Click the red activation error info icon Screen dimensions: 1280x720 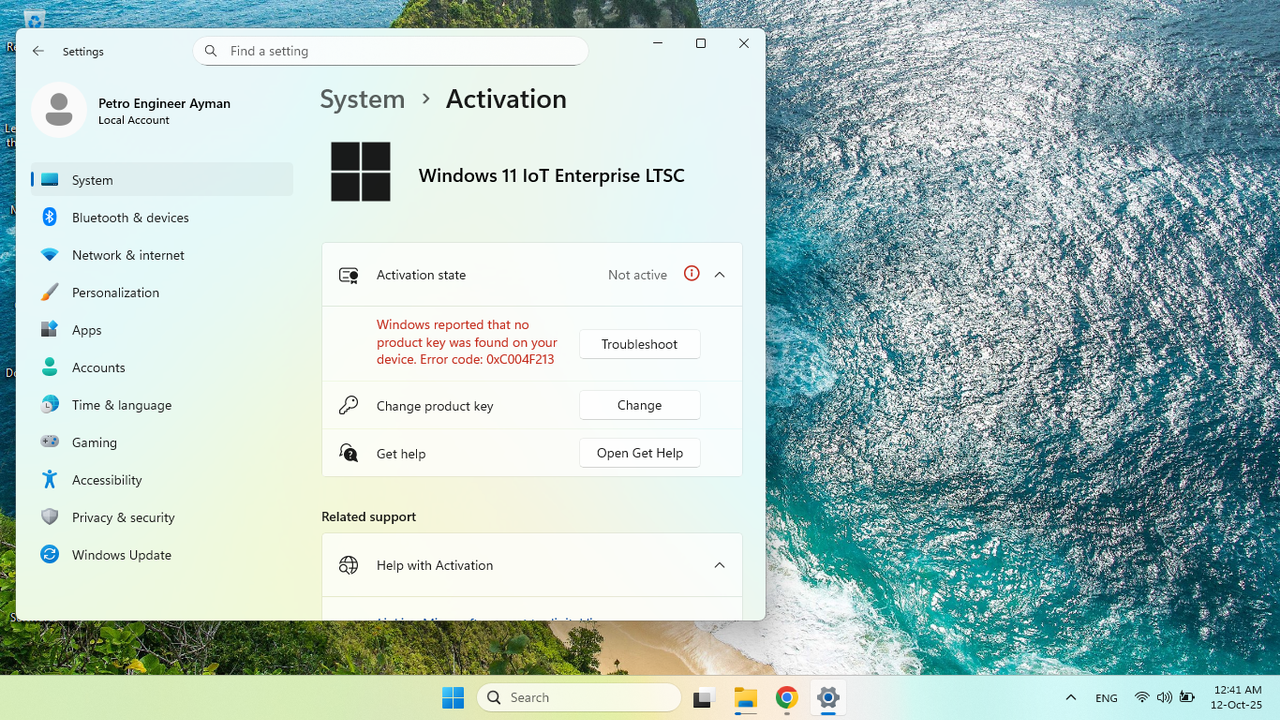(691, 274)
